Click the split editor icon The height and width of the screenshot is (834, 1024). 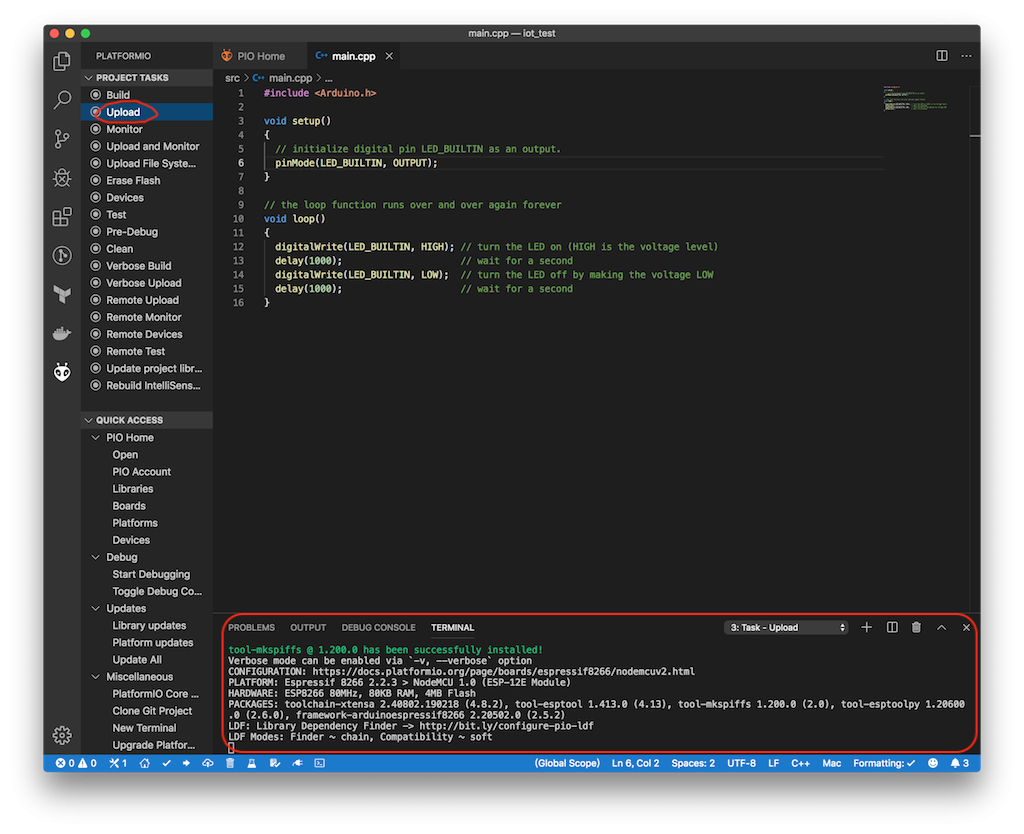click(942, 56)
